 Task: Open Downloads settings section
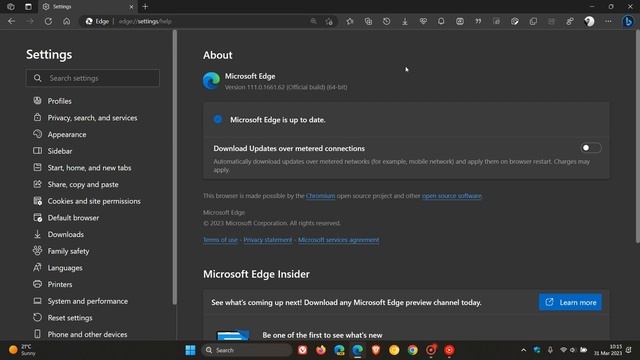58,234
